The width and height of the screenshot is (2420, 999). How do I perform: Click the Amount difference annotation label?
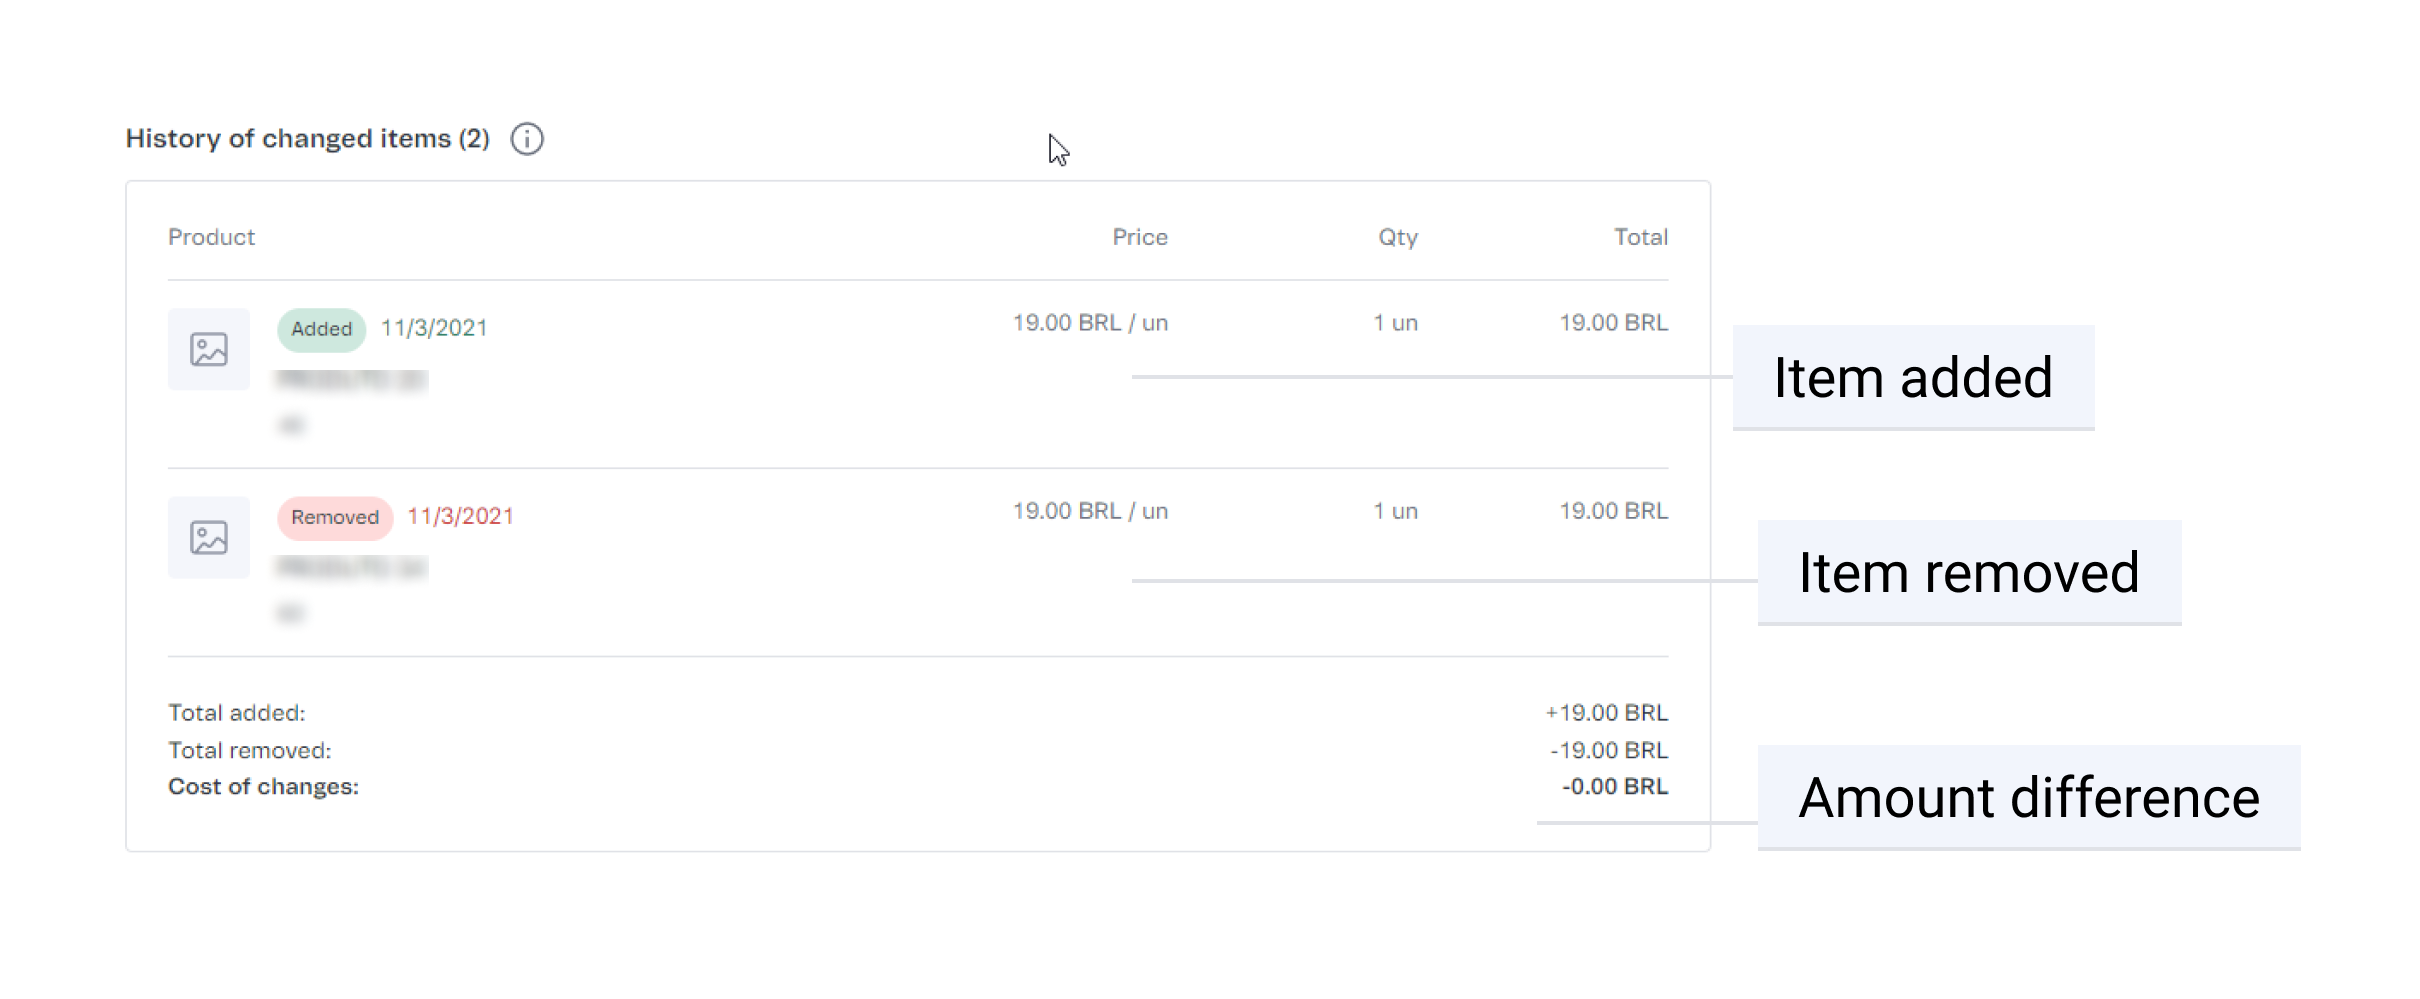pyautogui.click(x=2028, y=798)
